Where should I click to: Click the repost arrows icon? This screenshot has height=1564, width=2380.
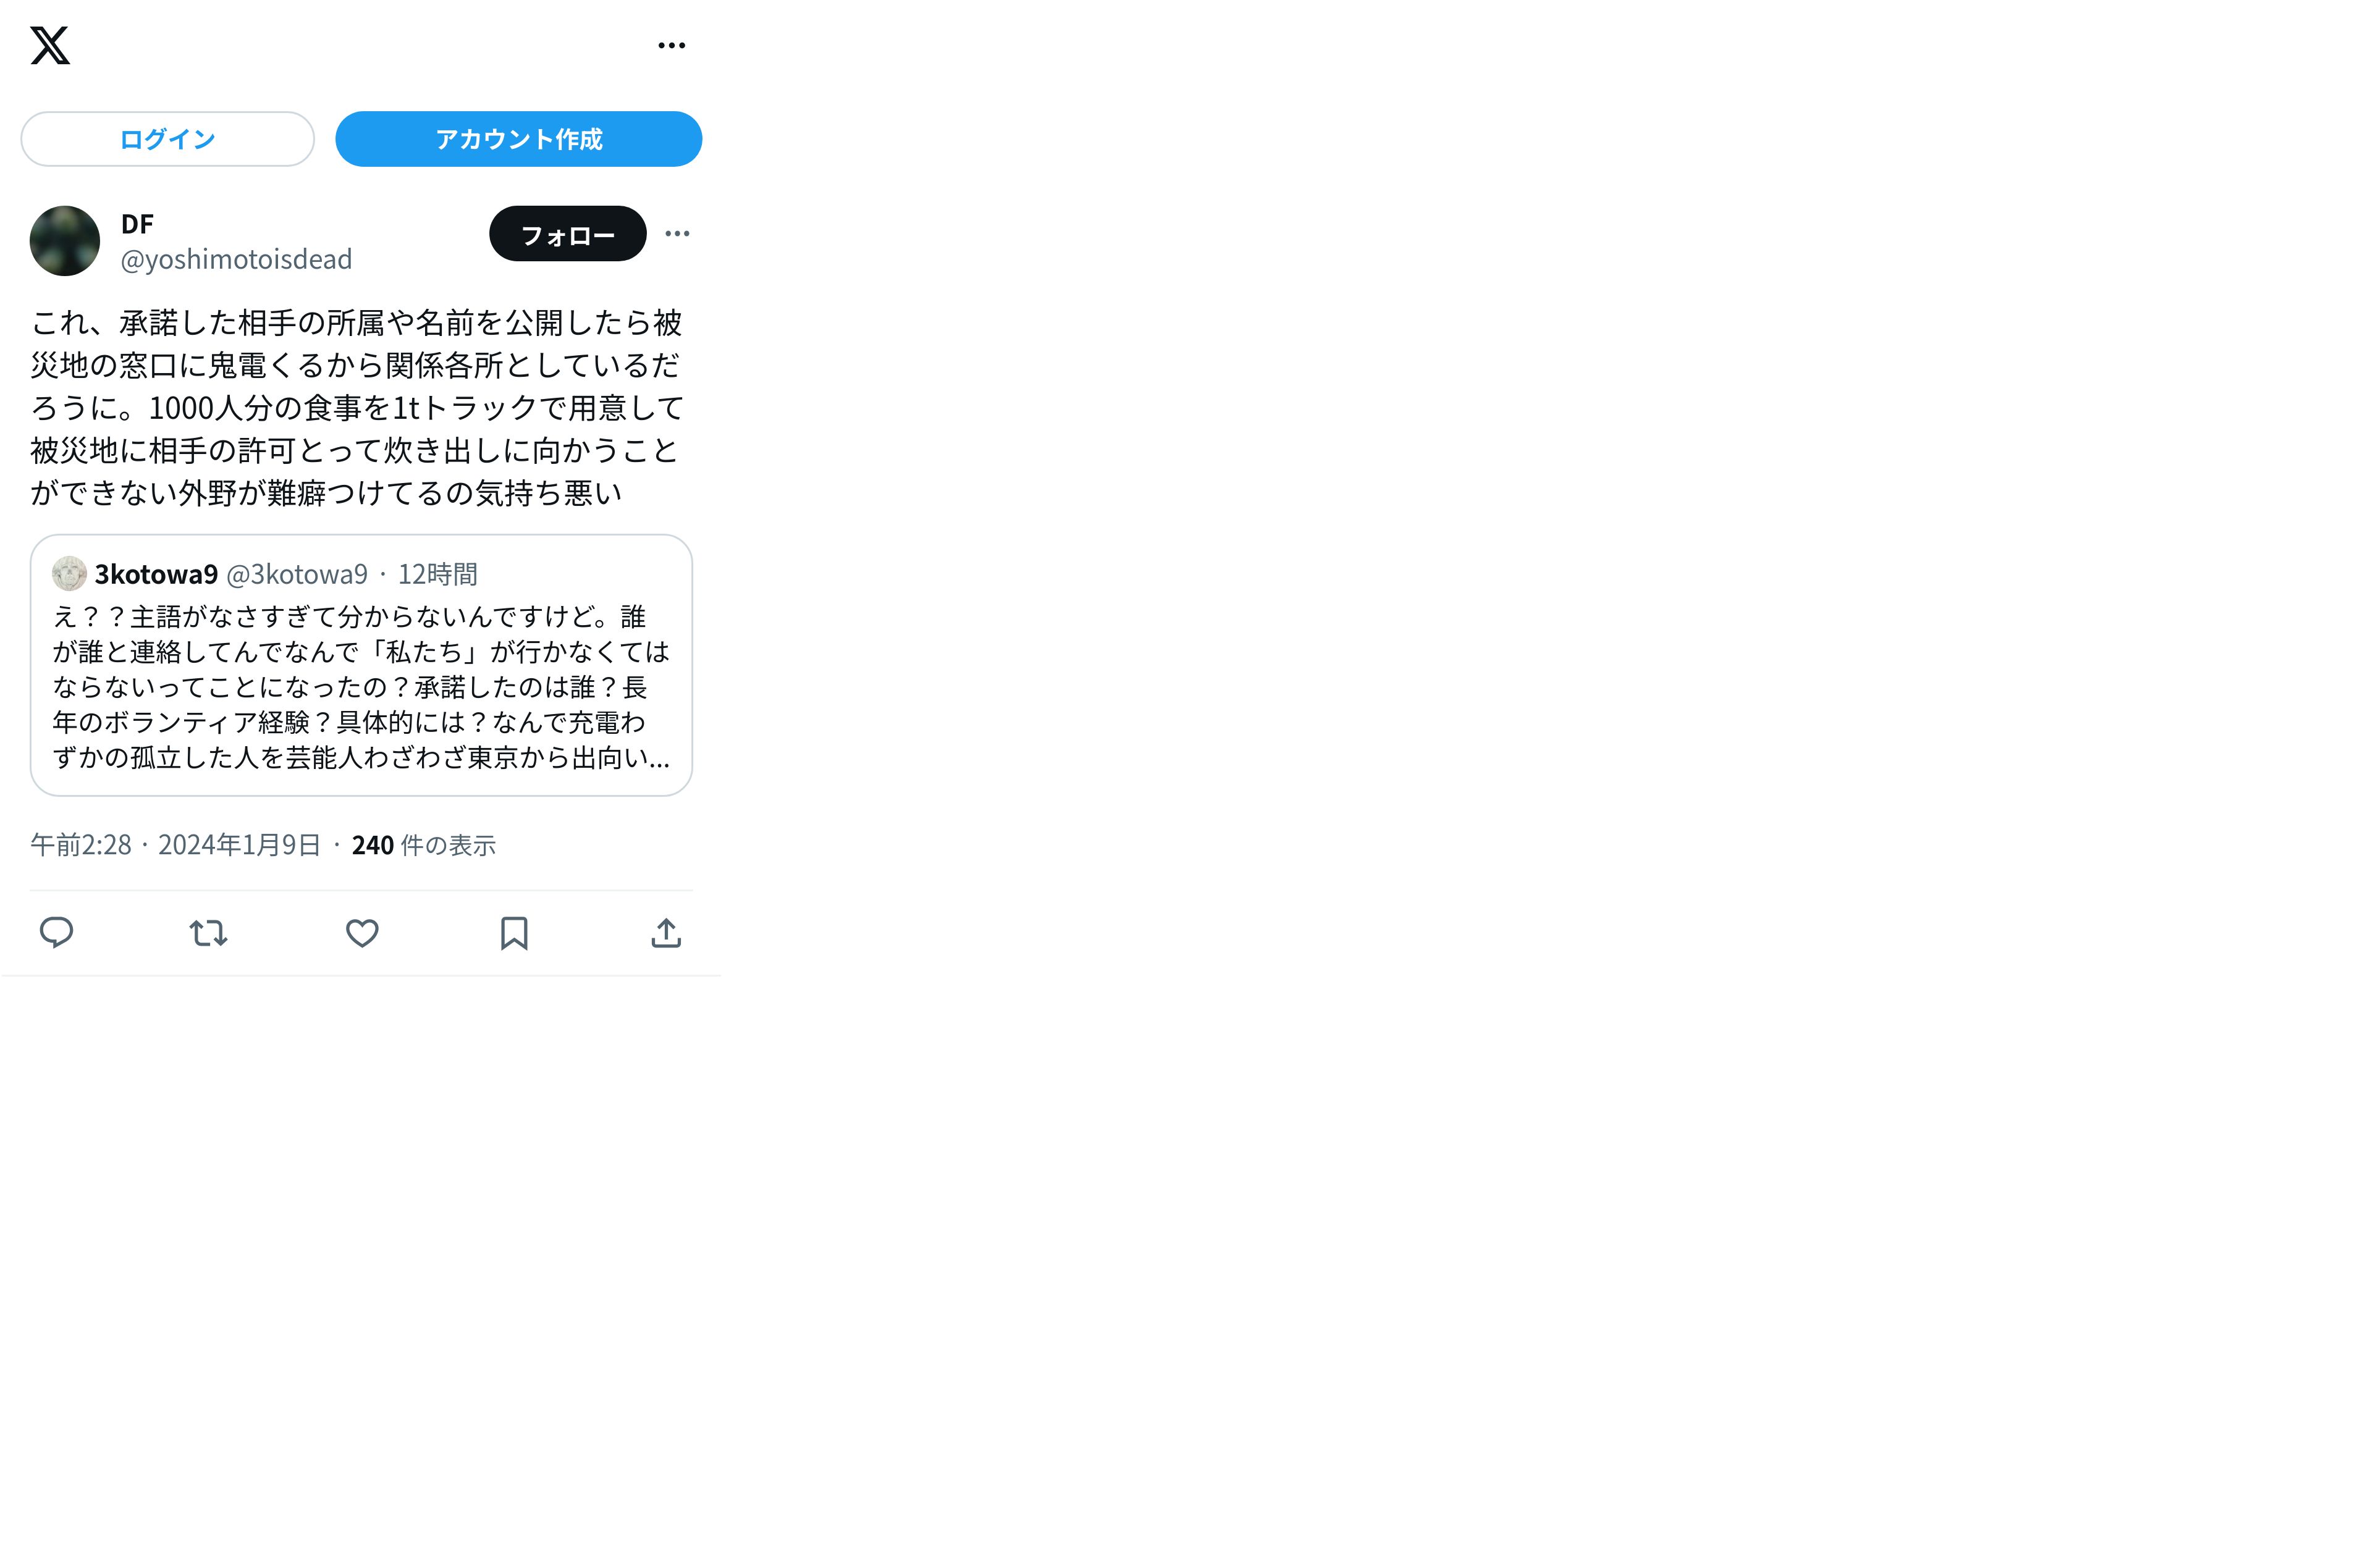(209, 933)
